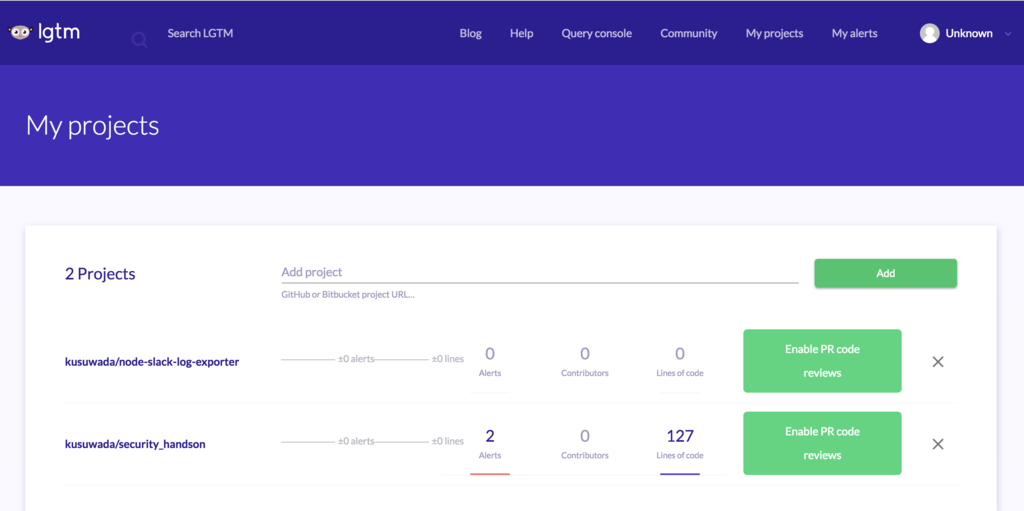Click the GitHub or Bitbucket project URL hint

(x=348, y=295)
